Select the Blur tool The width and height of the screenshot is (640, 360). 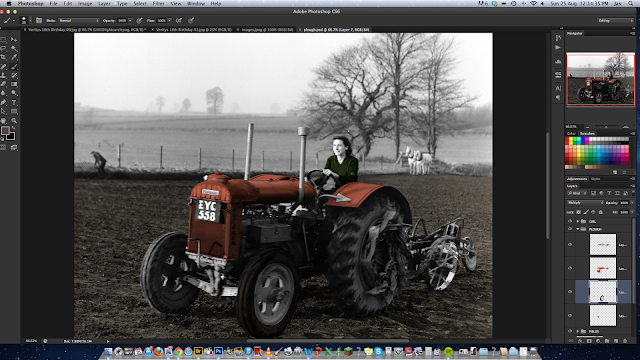pyautogui.click(x=4, y=93)
